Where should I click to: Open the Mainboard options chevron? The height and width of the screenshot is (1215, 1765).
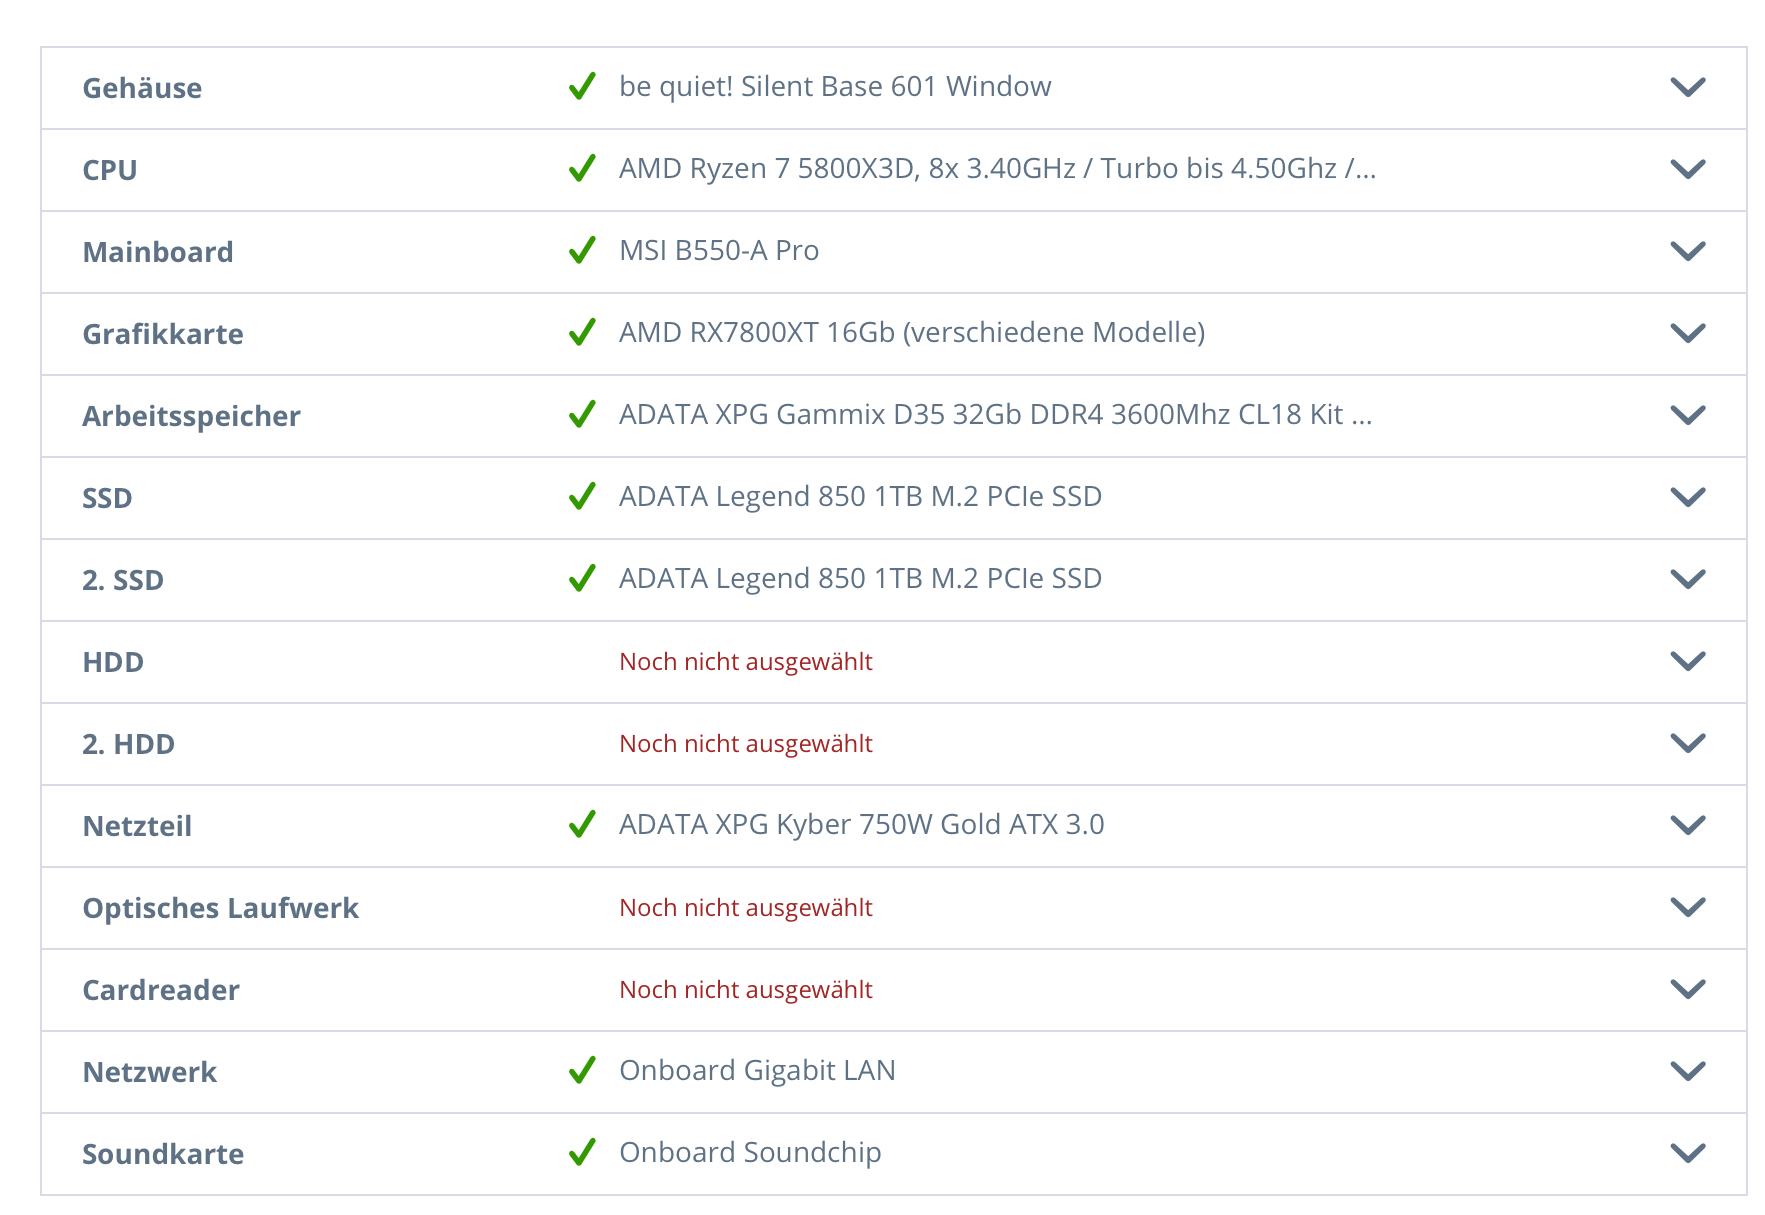tap(1687, 251)
